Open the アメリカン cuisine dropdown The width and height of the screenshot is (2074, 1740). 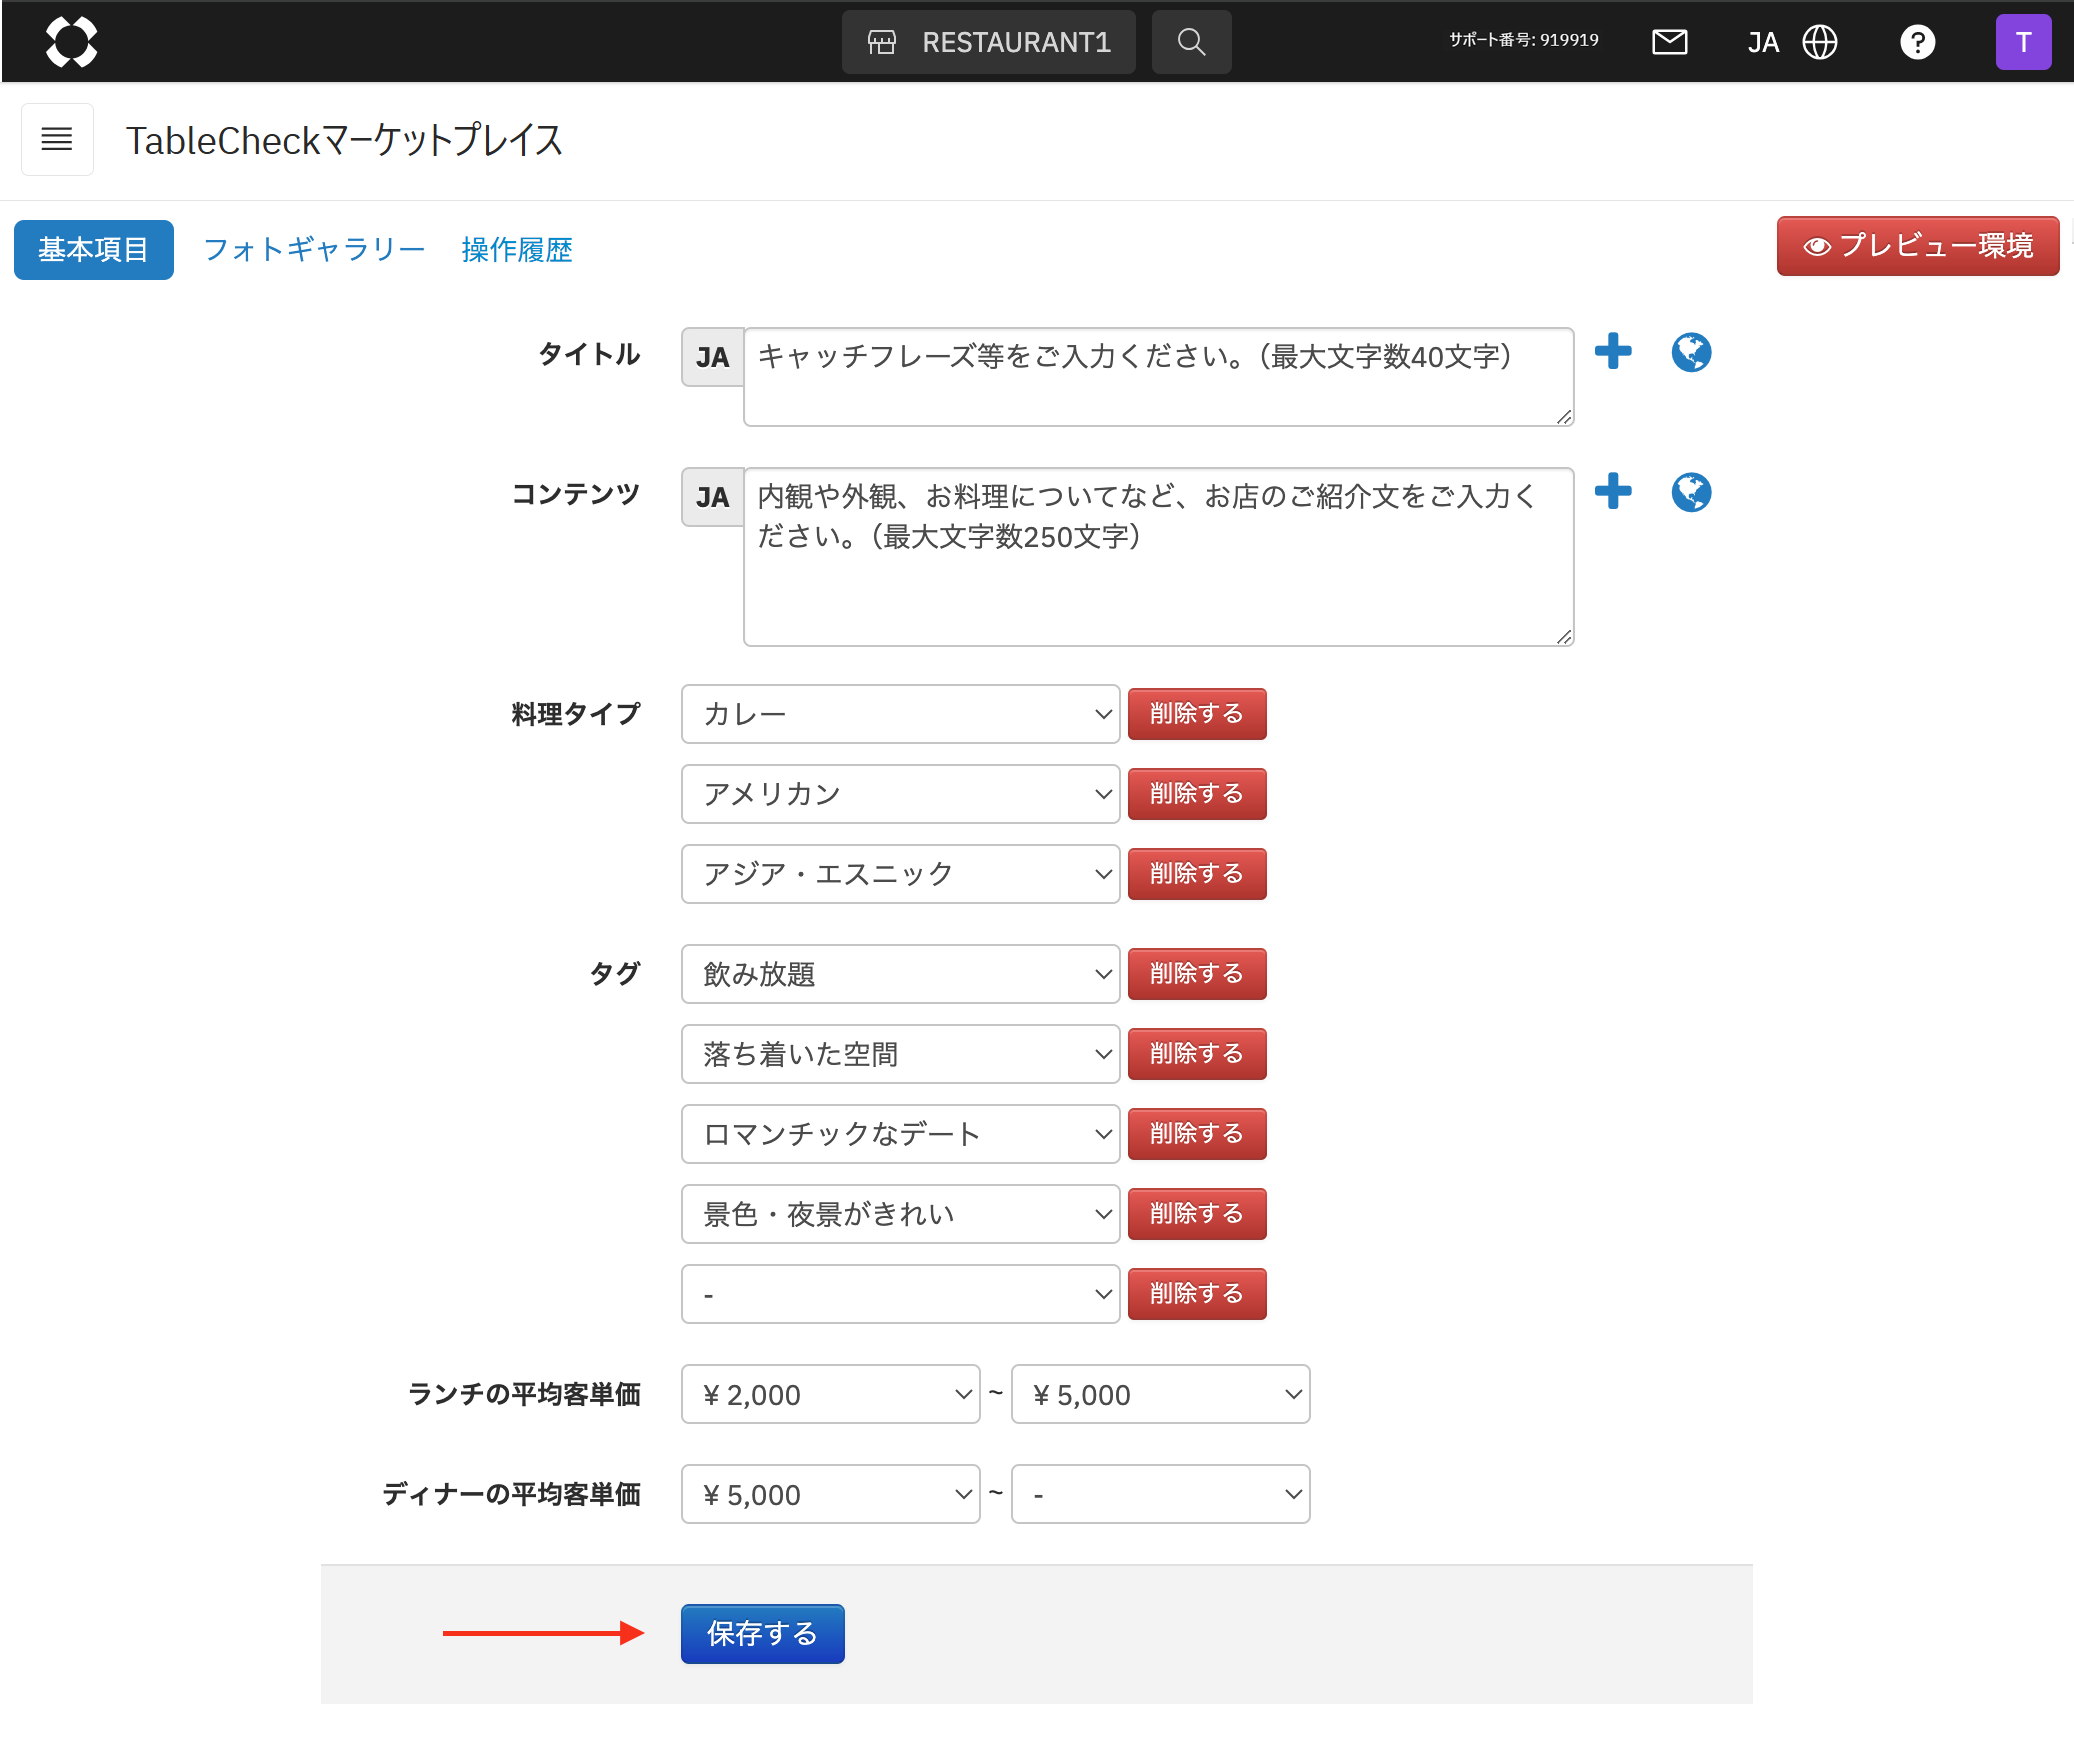pos(900,794)
